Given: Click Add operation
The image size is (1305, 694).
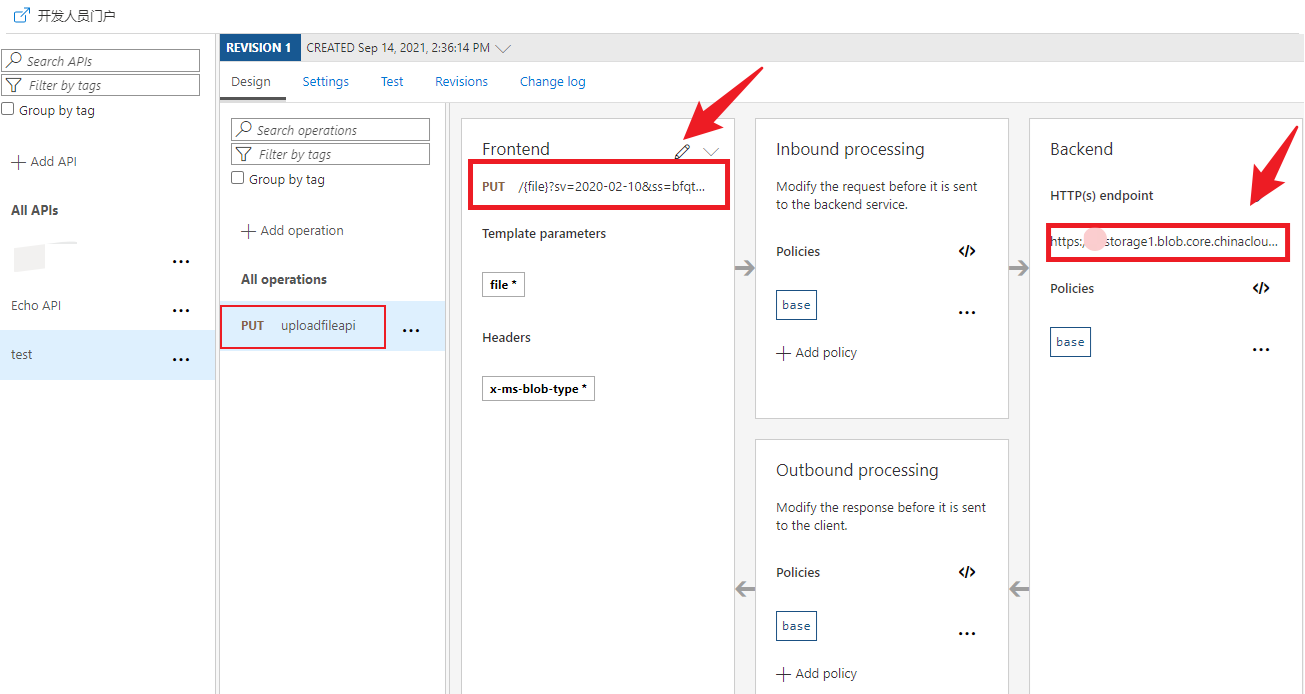Looking at the screenshot, I should click(x=292, y=231).
